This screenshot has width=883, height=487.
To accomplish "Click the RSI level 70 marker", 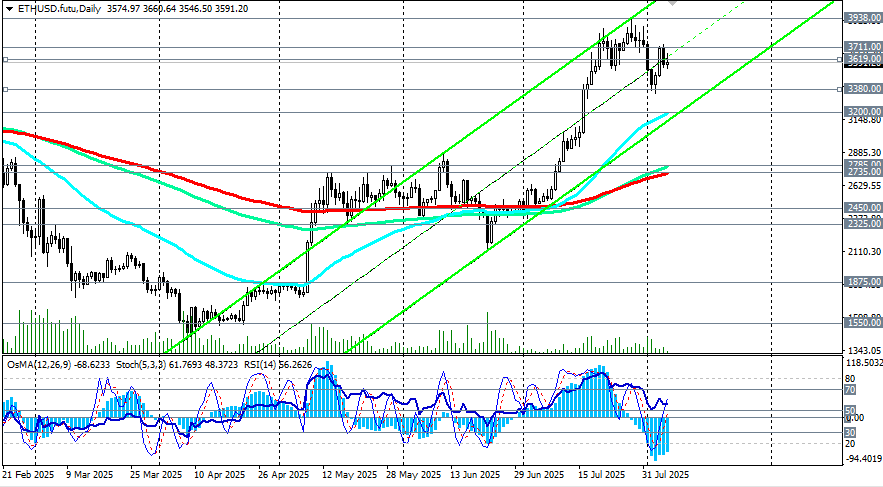I will [x=850, y=390].
